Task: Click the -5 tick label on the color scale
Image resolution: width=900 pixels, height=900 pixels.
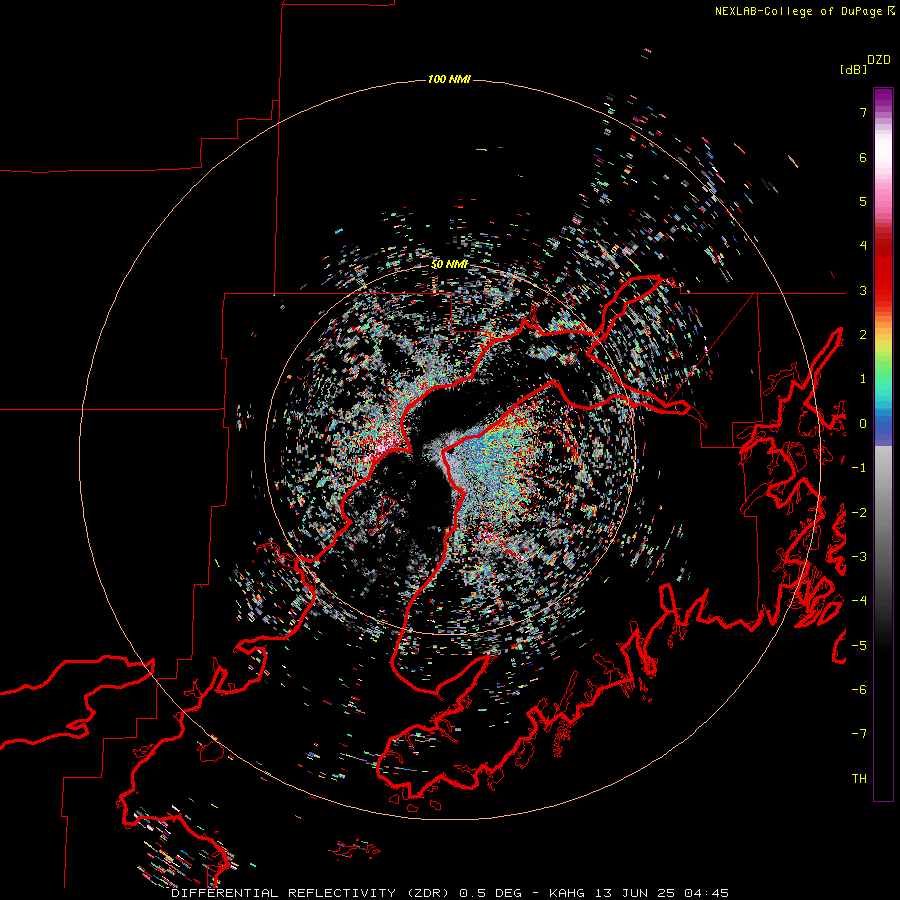Action: (x=859, y=646)
